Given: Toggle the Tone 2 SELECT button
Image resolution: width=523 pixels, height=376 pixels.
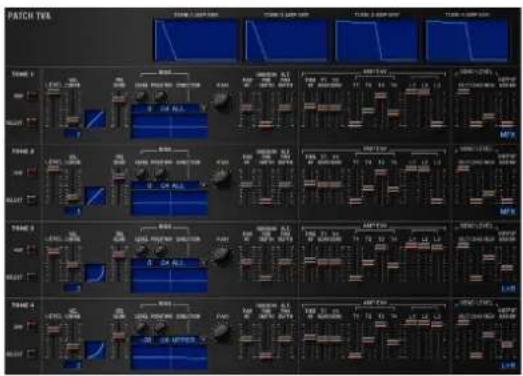Looking at the screenshot, I should click(32, 200).
